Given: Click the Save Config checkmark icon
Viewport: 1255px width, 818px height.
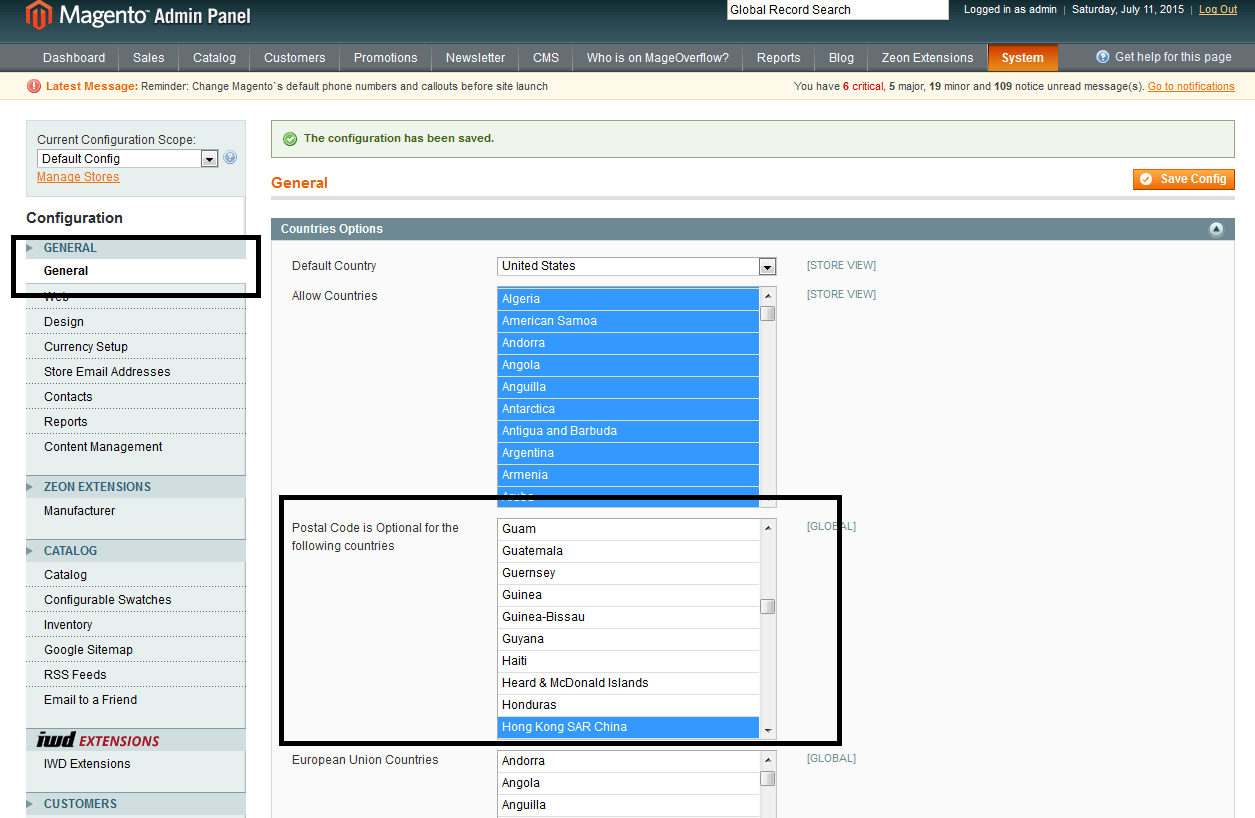Looking at the screenshot, I should pyautogui.click(x=1145, y=179).
